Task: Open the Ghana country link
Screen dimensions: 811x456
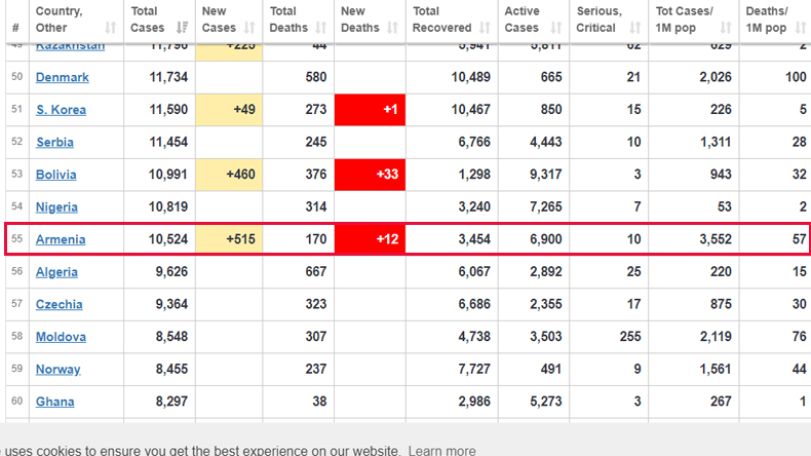Action: pyautogui.click(x=55, y=402)
